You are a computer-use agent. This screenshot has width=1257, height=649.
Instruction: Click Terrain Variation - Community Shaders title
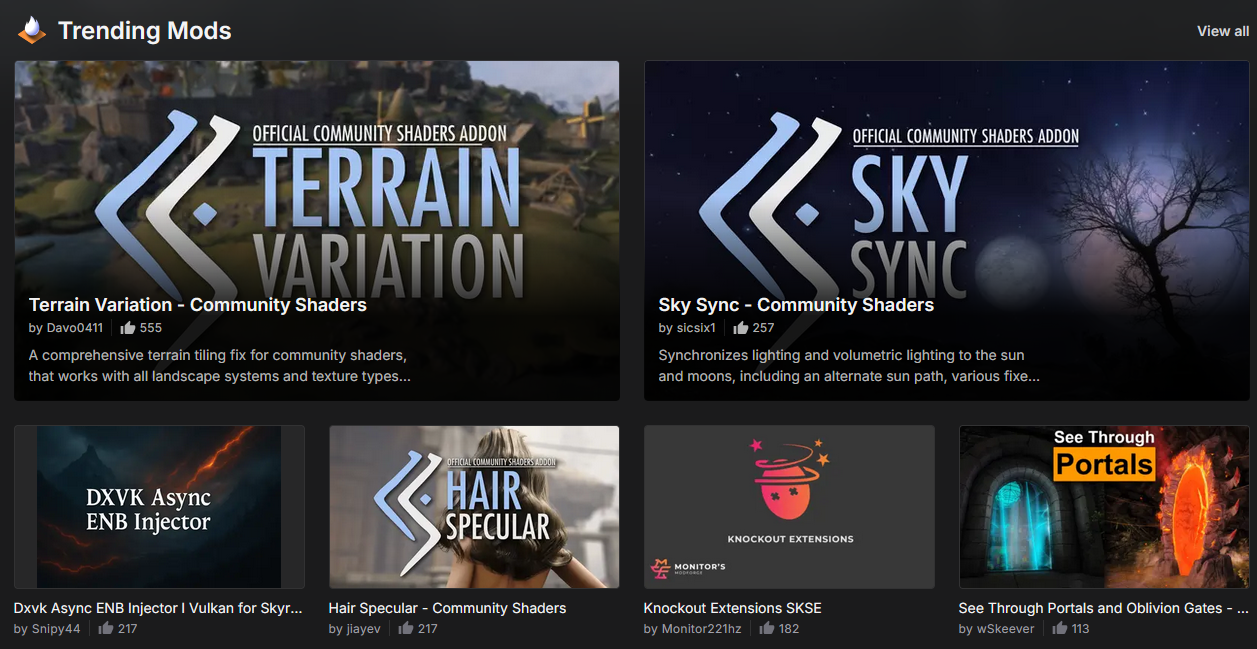198,305
